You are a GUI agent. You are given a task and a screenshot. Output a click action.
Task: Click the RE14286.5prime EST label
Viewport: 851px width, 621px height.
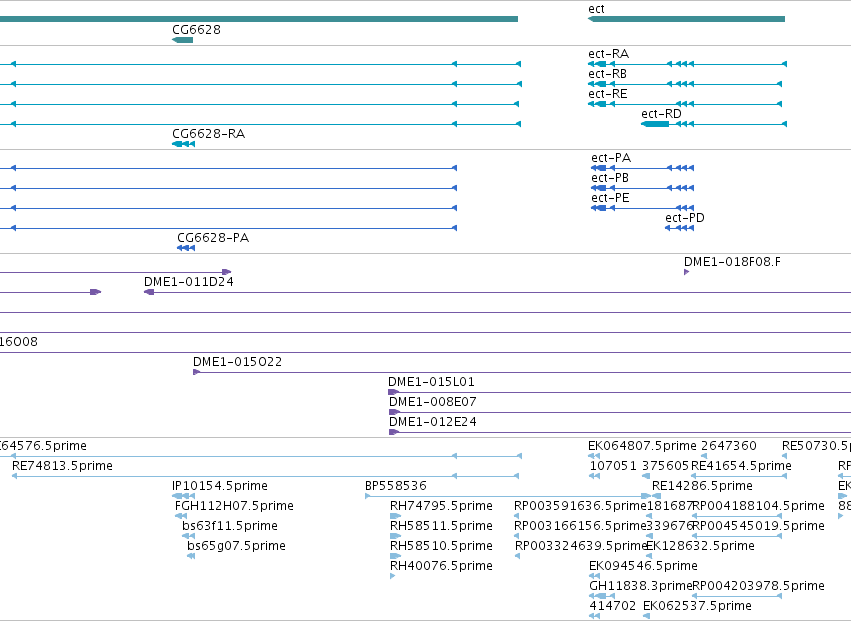coord(702,486)
